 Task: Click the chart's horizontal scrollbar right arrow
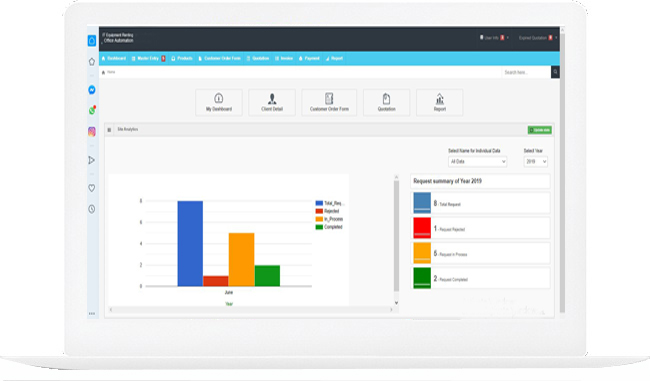(391, 310)
